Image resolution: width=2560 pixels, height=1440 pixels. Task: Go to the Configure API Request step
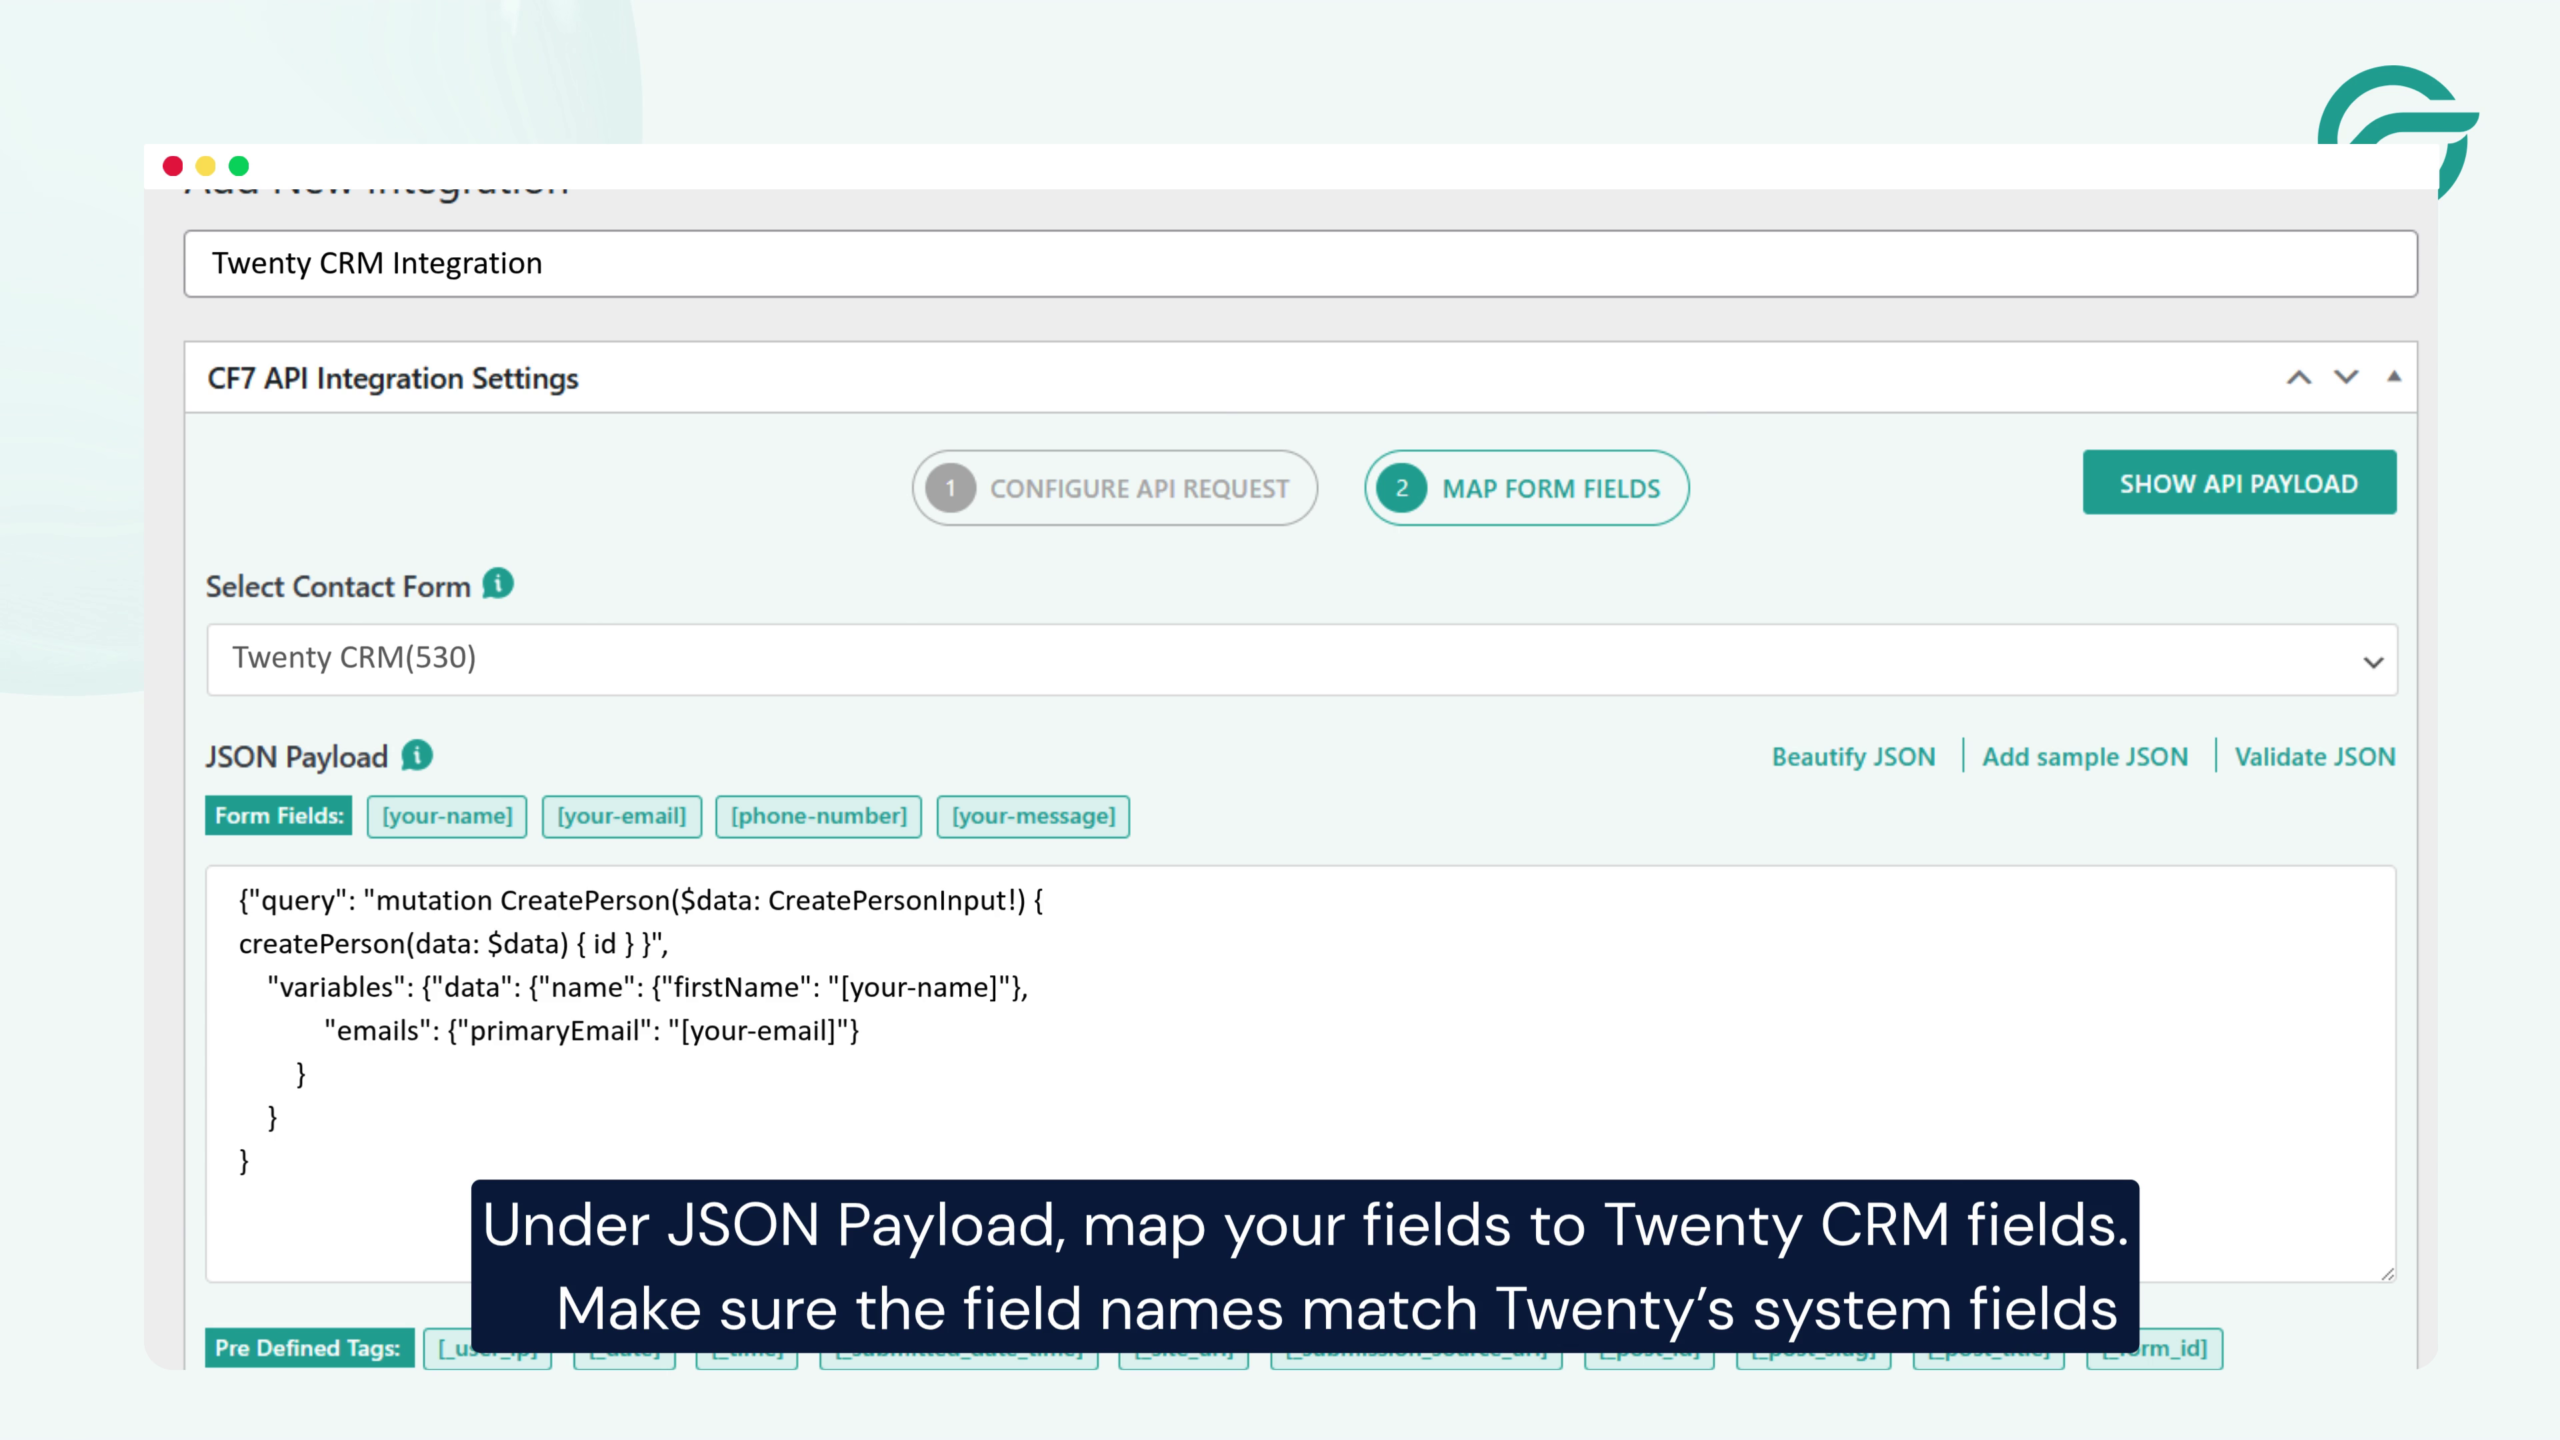click(x=1114, y=488)
